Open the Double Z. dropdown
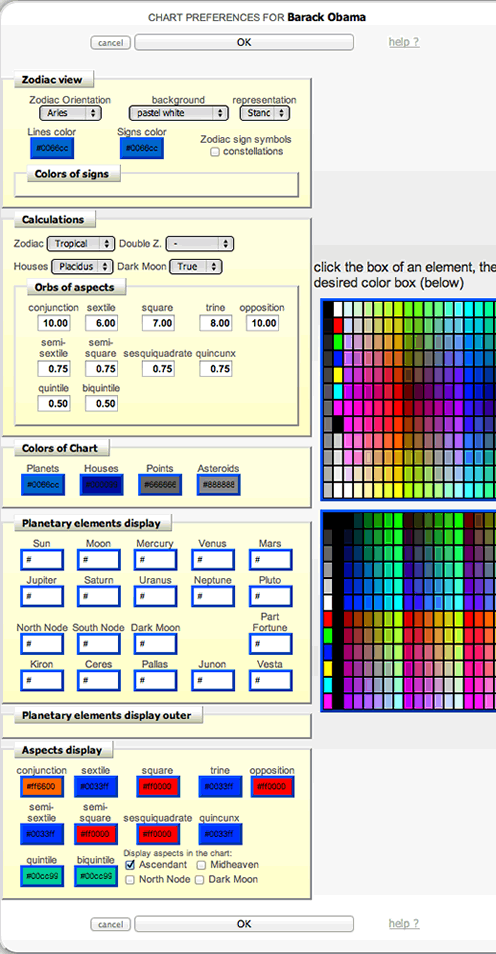 (200, 244)
